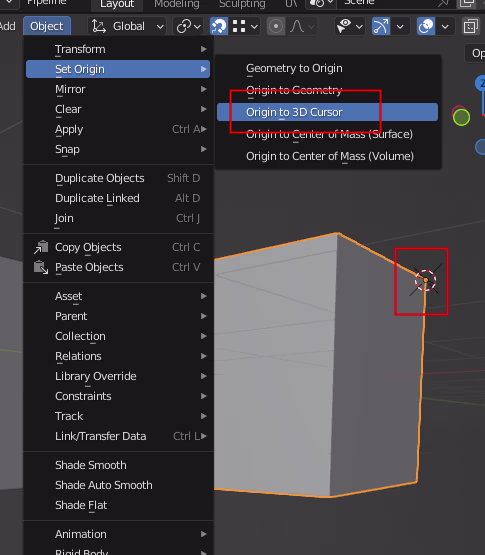Screen dimensions: 485x555
Task: Select Set Origin menu entry
Action: (x=118, y=69)
